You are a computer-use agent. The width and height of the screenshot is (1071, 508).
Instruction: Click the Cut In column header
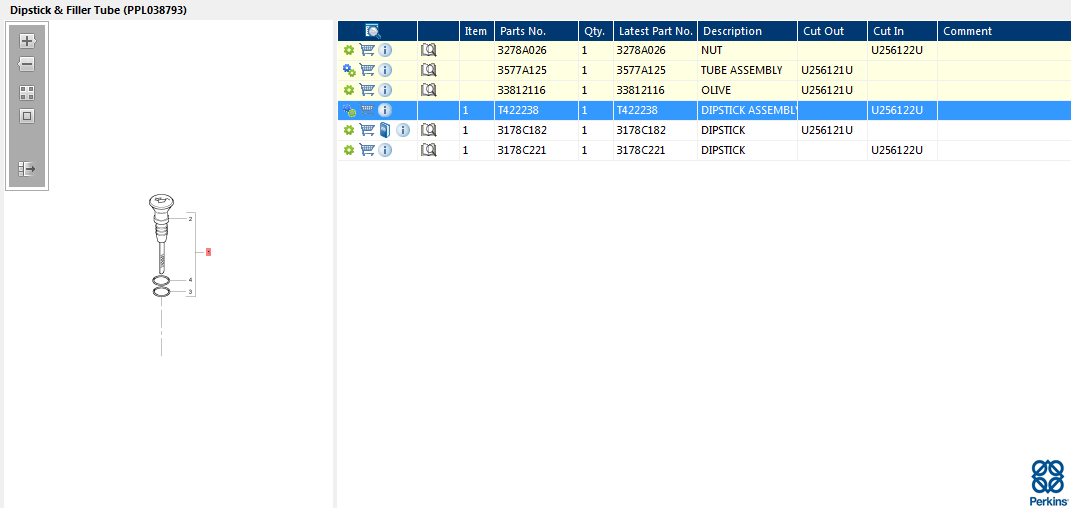[x=902, y=31]
